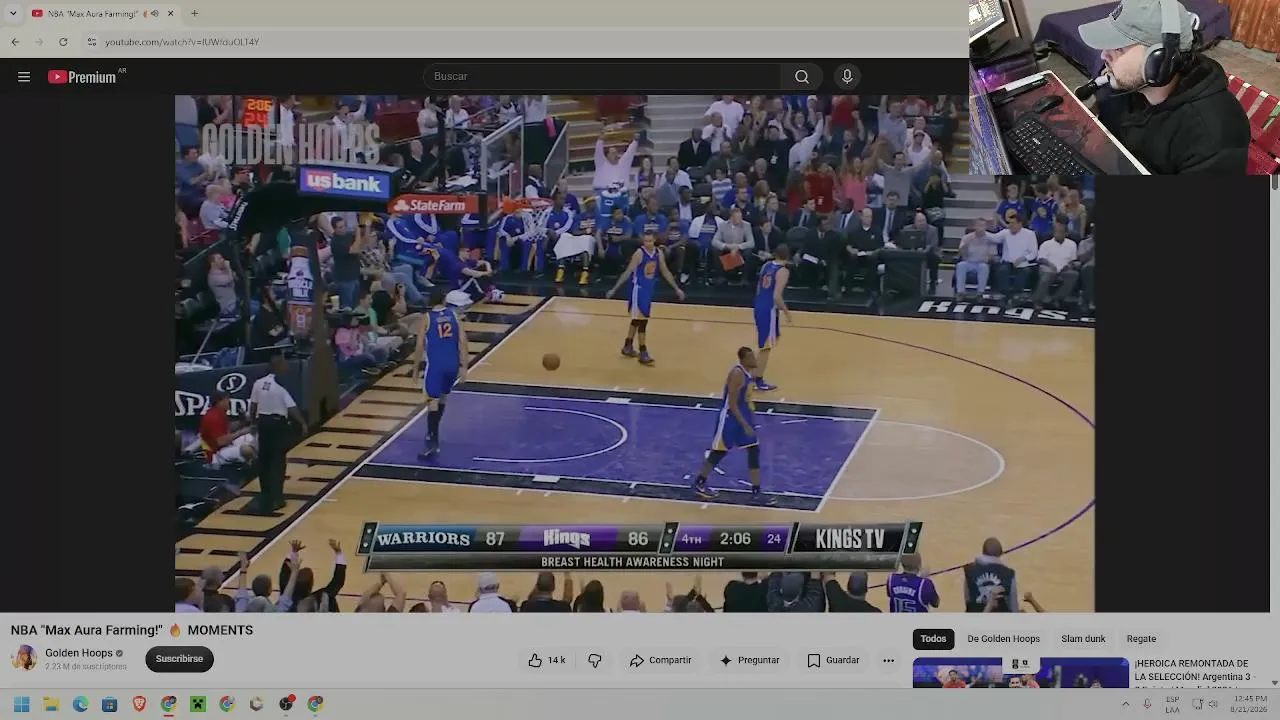This screenshot has width=1280, height=720.
Task: Open the volume speaker tray icon
Action: pos(1213,704)
